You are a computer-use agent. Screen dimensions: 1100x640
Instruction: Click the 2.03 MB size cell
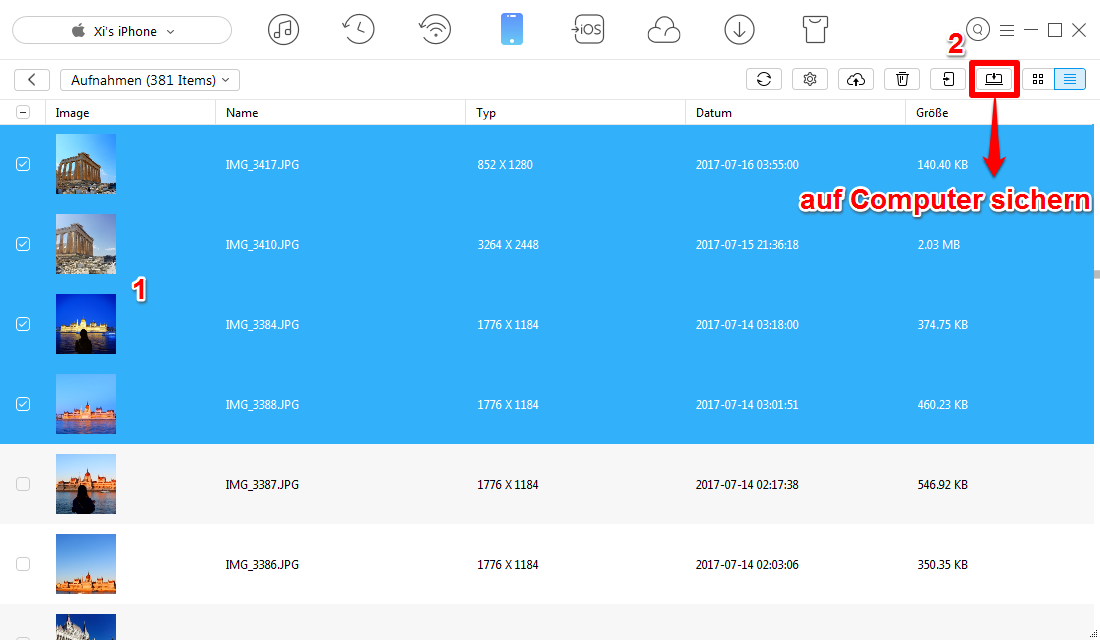tap(939, 245)
